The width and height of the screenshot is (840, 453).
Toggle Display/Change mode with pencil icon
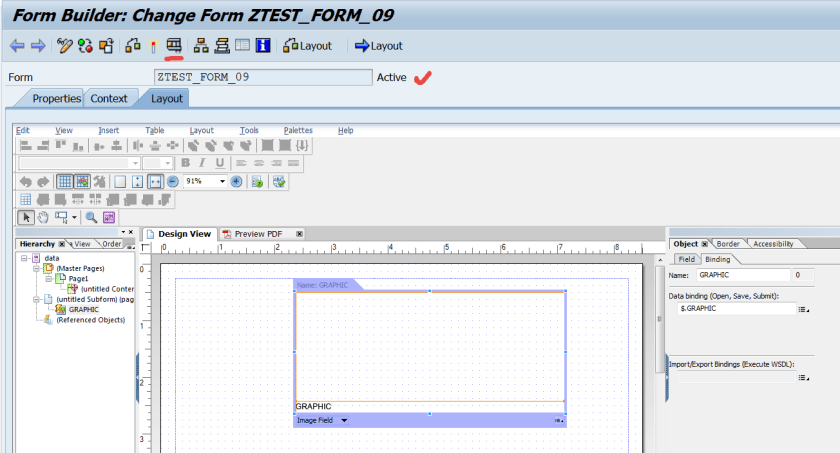pos(64,46)
